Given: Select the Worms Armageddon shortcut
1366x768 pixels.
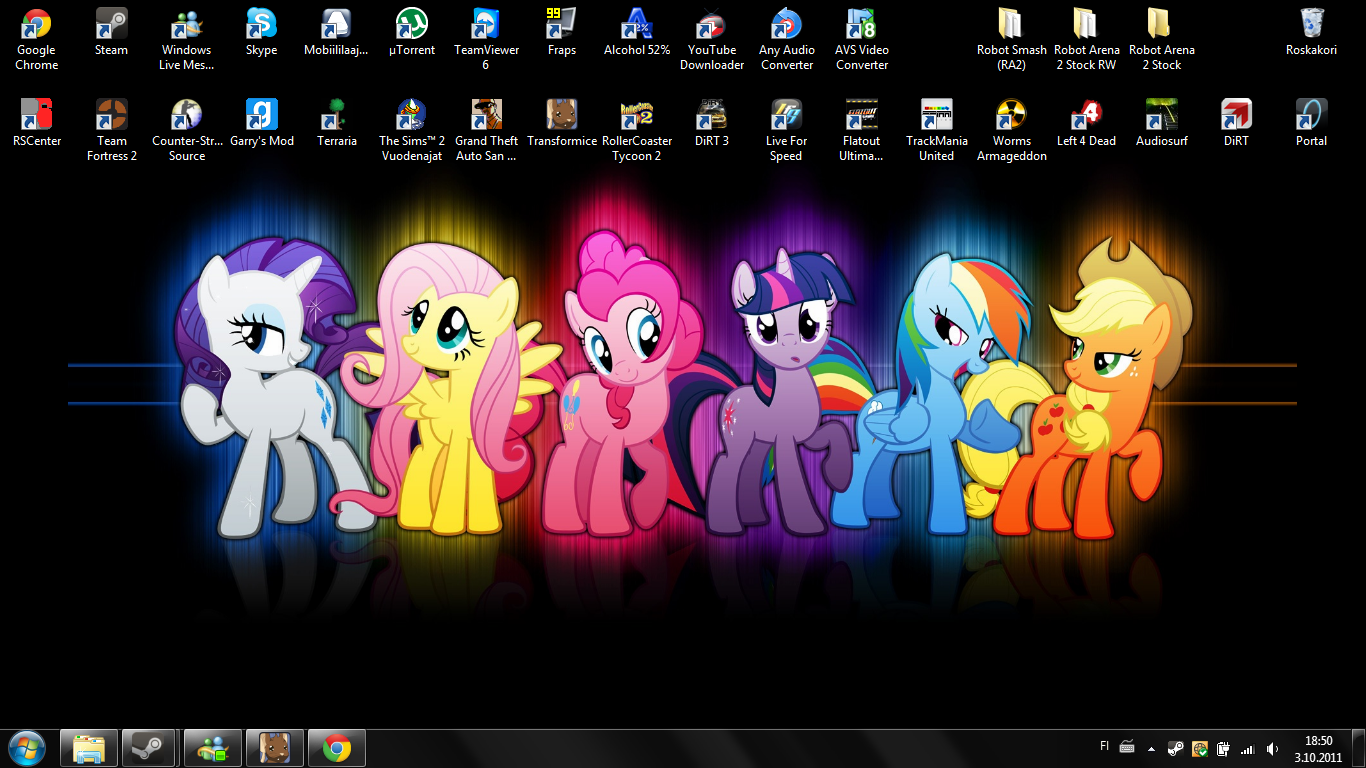Looking at the screenshot, I should click(x=1012, y=131).
